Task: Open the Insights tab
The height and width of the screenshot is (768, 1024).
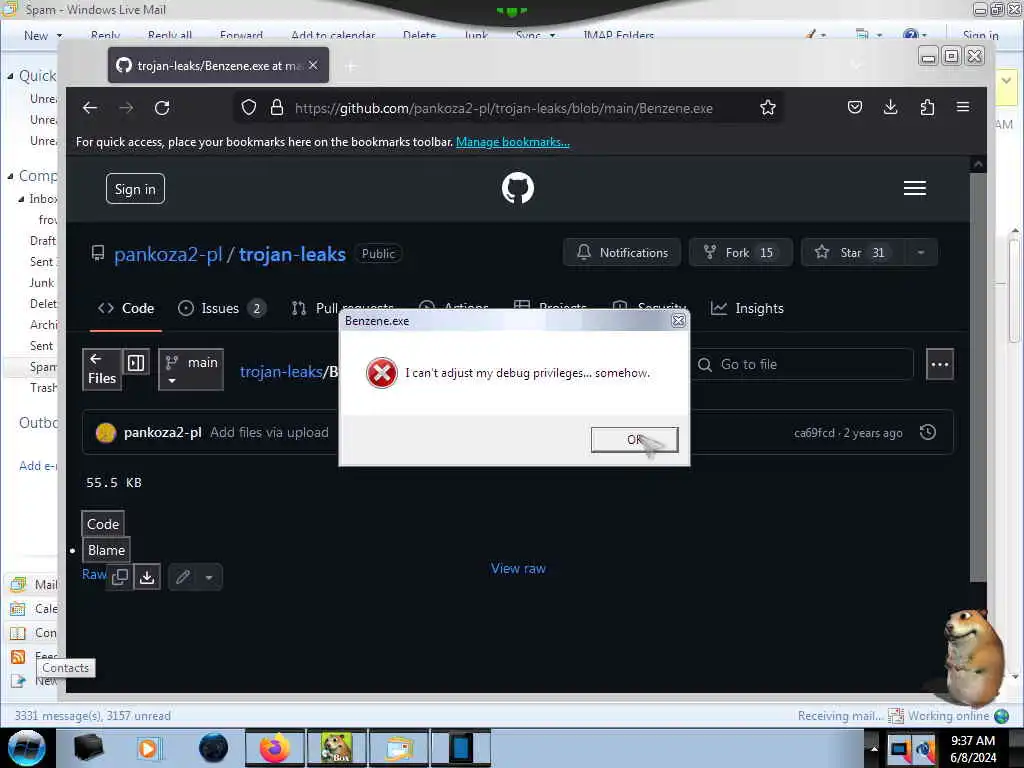Action: pyautogui.click(x=747, y=308)
